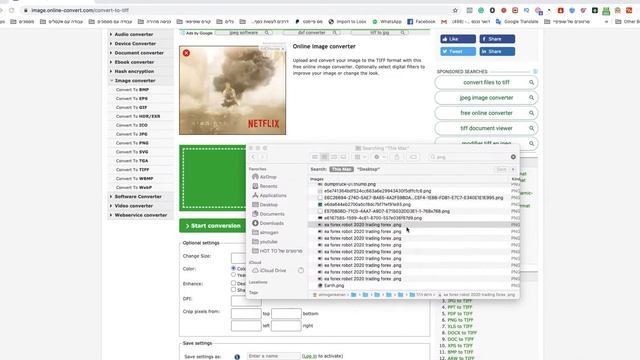The height and width of the screenshot is (360, 640).
Task: Click the Finder edit tags icon
Action: [x=413, y=157]
